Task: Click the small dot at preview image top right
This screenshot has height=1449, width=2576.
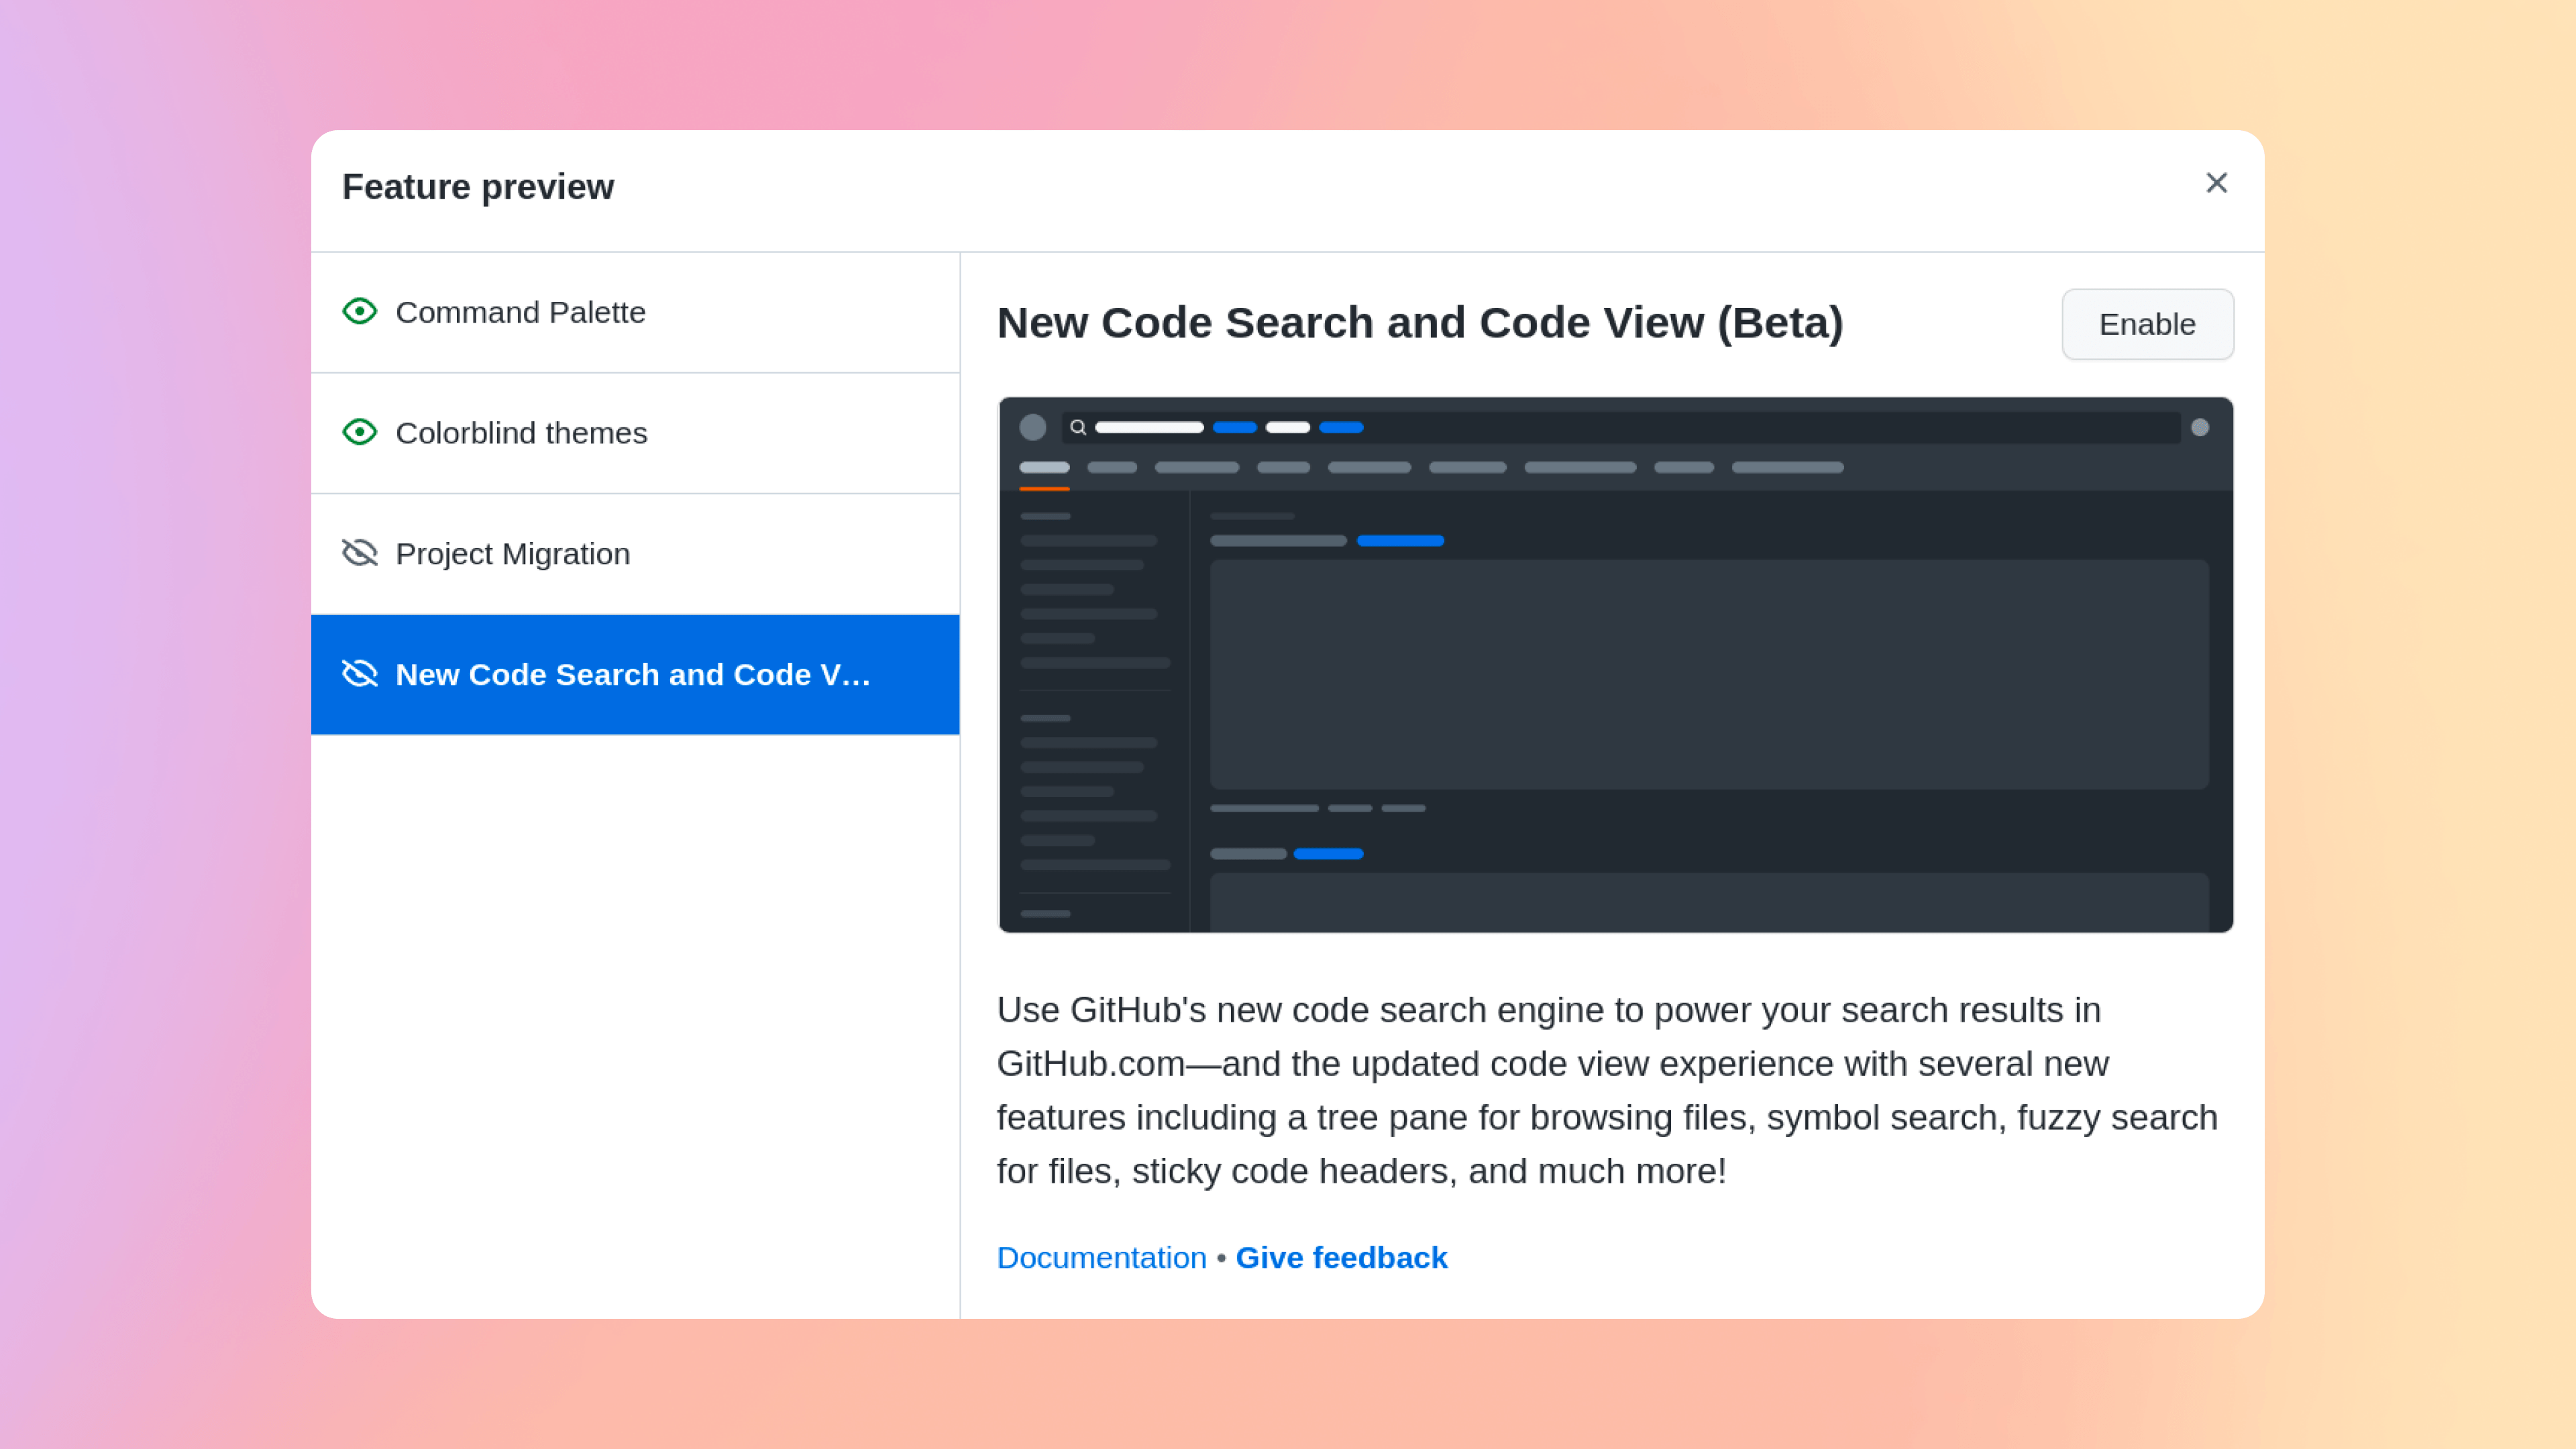Action: click(2200, 427)
